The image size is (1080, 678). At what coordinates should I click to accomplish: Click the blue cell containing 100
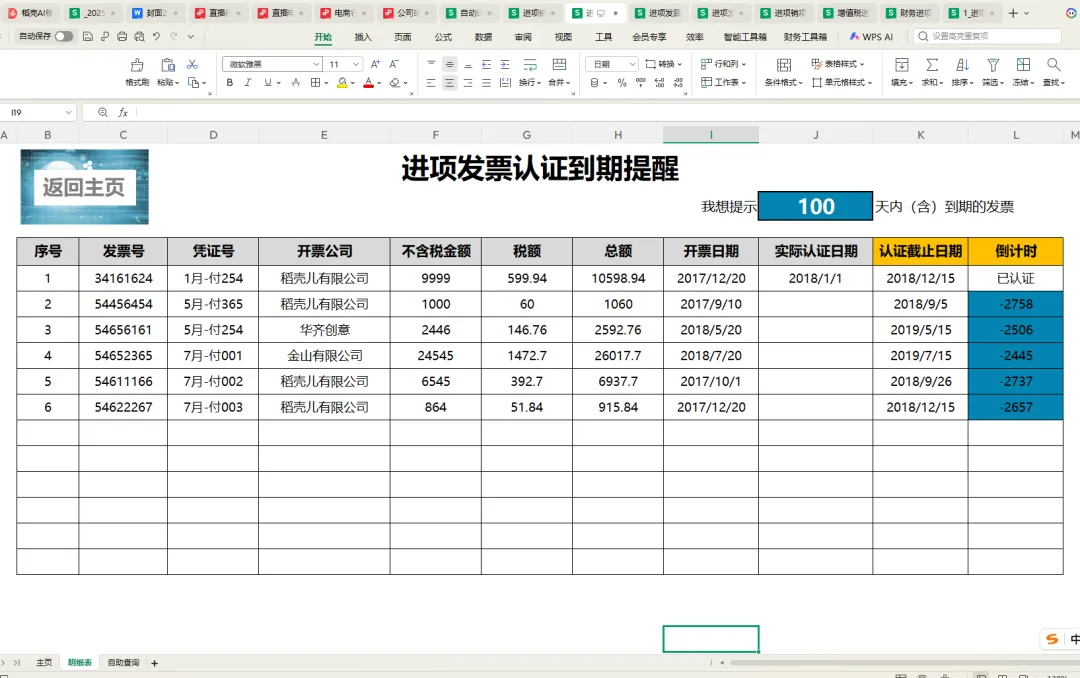(x=816, y=206)
